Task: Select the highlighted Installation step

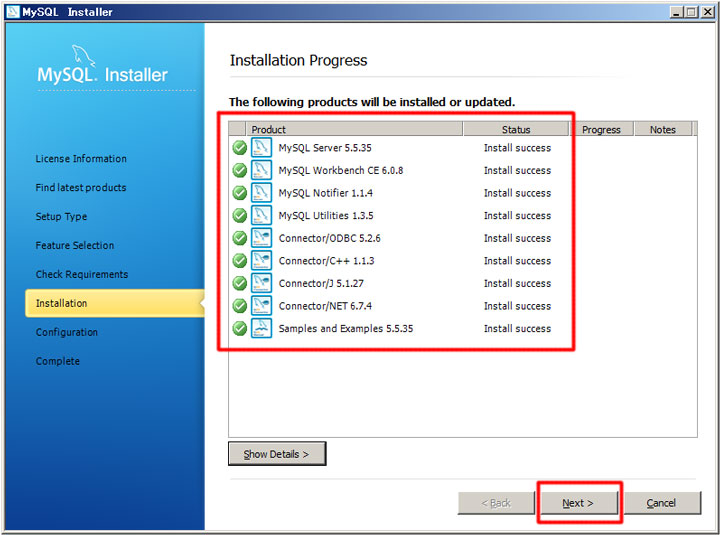Action: coord(115,303)
